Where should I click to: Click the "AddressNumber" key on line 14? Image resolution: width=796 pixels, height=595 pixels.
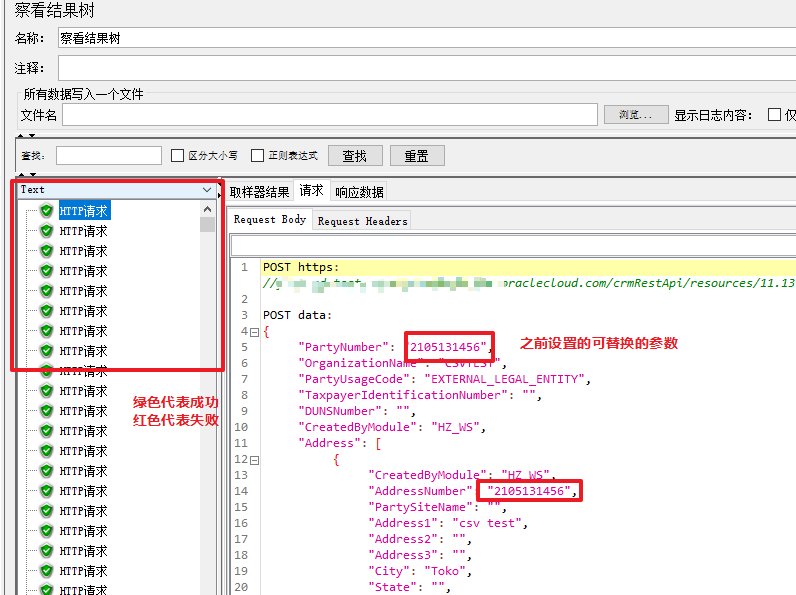pyautogui.click(x=420, y=491)
